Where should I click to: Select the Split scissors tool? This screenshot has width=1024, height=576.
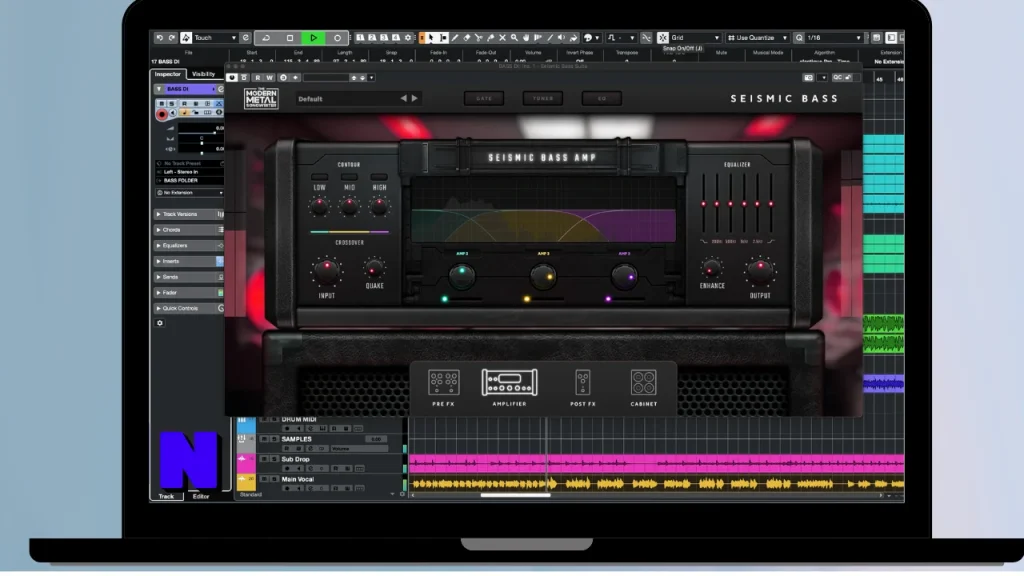tap(479, 38)
